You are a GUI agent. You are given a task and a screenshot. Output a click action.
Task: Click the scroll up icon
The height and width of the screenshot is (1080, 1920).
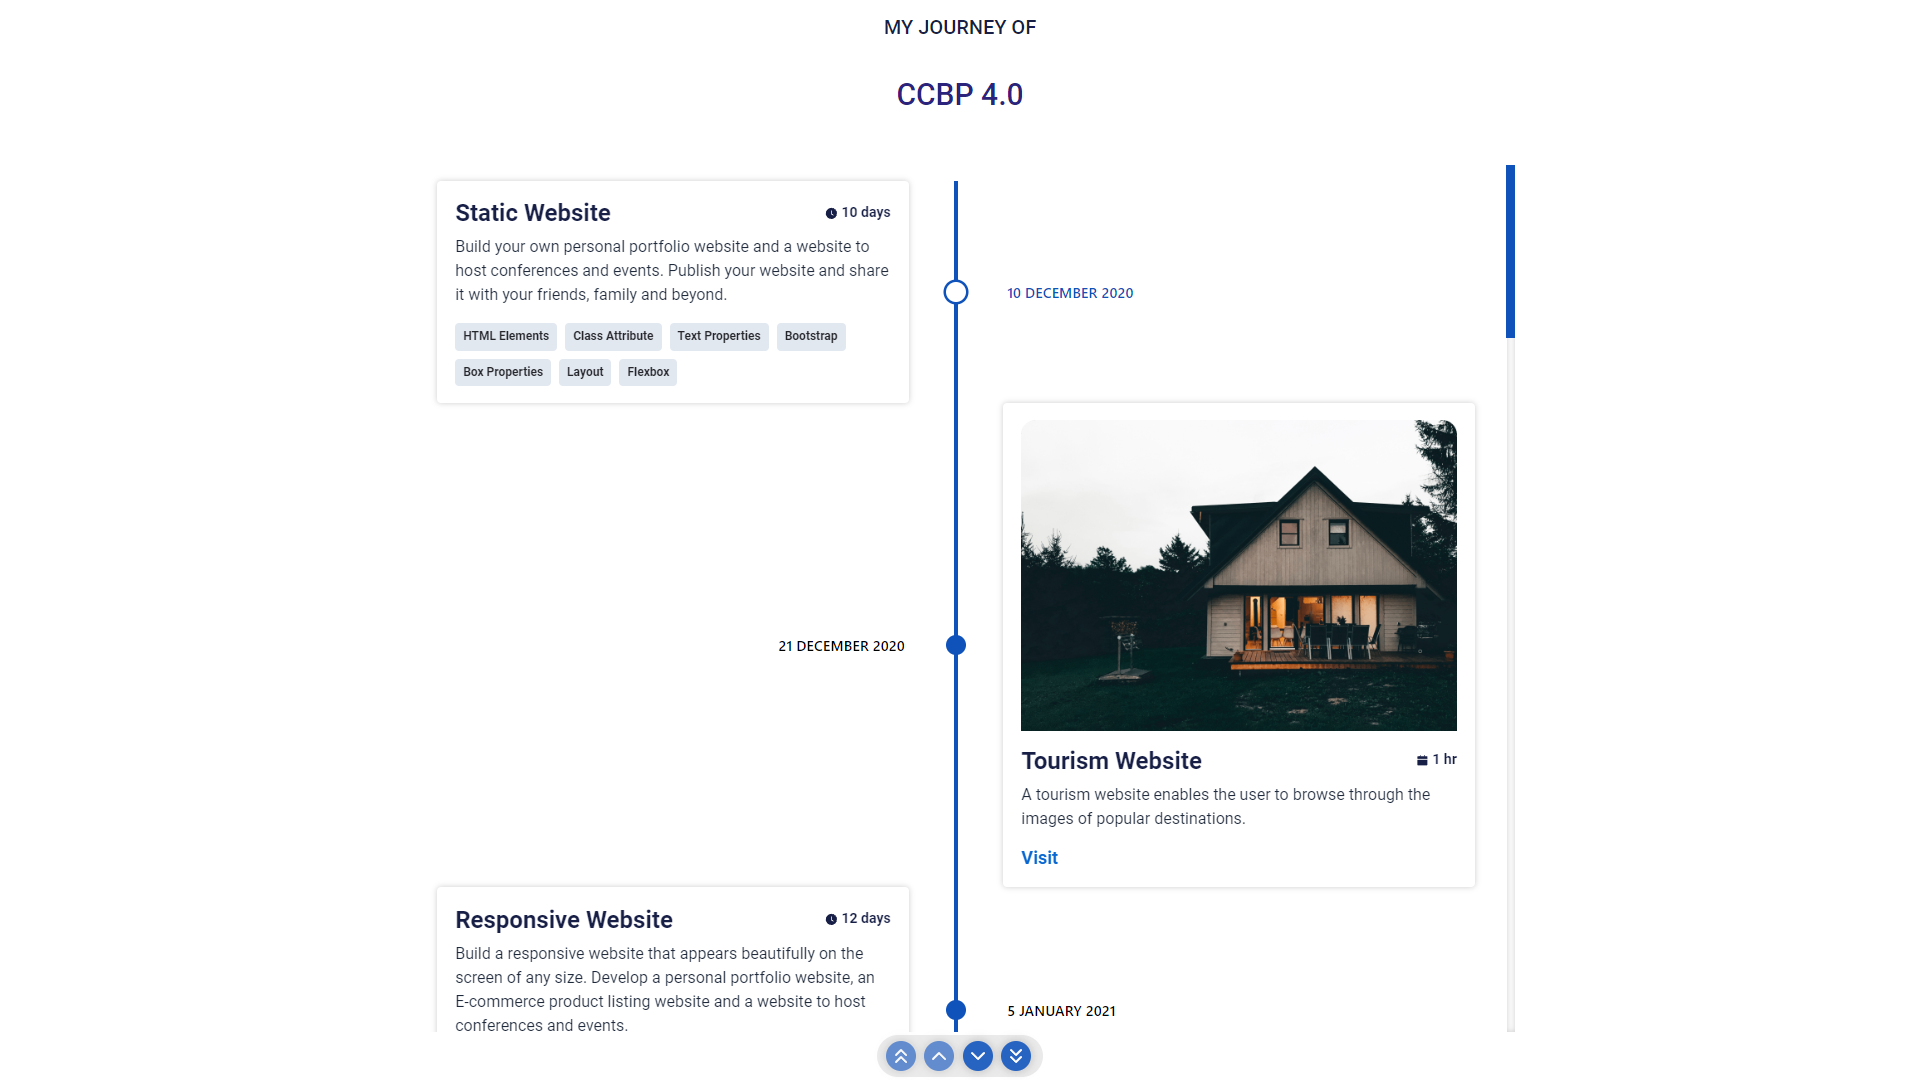point(939,1055)
